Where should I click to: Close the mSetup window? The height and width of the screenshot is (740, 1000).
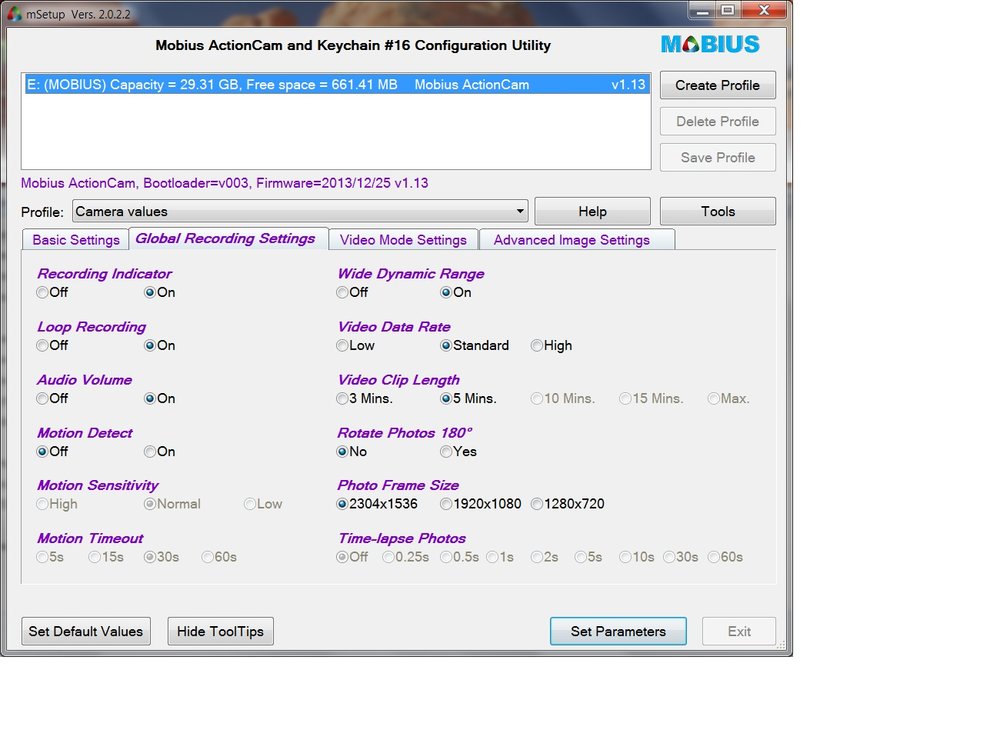pyautogui.click(x=764, y=10)
